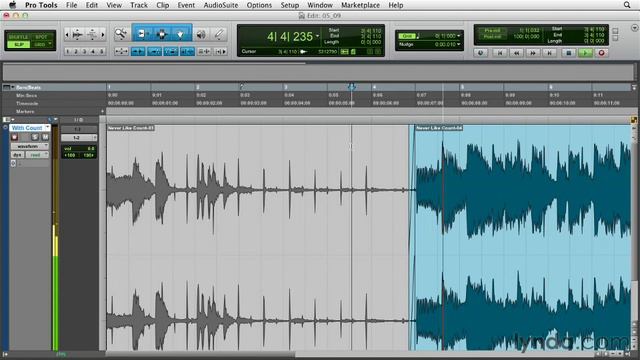Click the Go to End button

tap(549, 53)
